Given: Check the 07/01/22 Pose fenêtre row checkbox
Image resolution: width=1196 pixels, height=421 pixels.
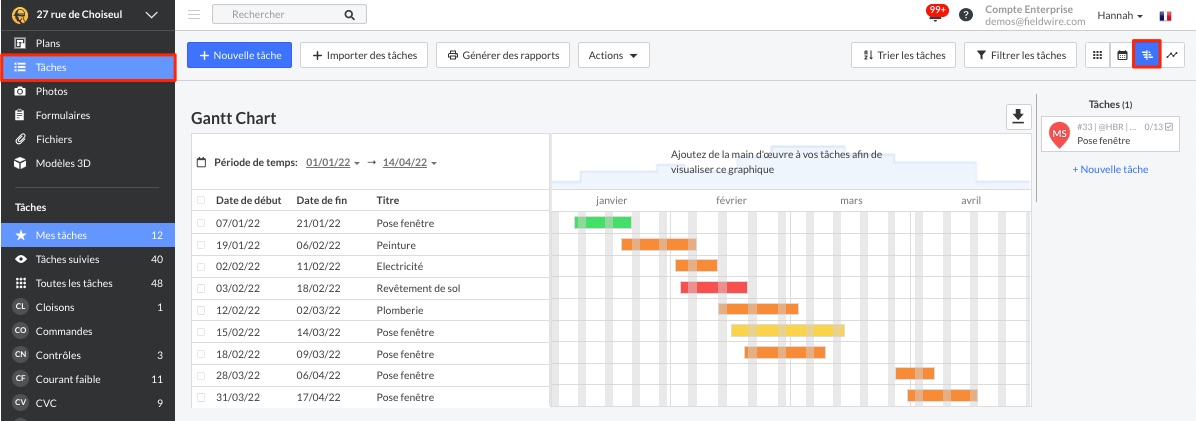Looking at the screenshot, I should coord(201,223).
